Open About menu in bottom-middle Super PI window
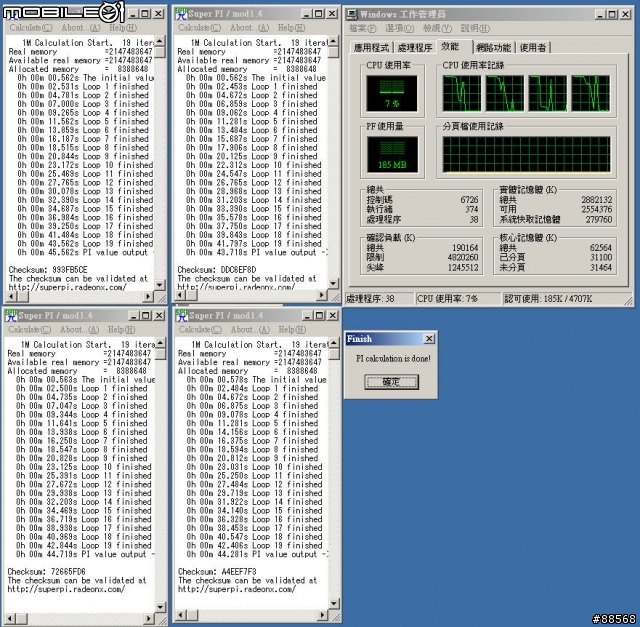The height and width of the screenshot is (627, 640). [x=250, y=329]
